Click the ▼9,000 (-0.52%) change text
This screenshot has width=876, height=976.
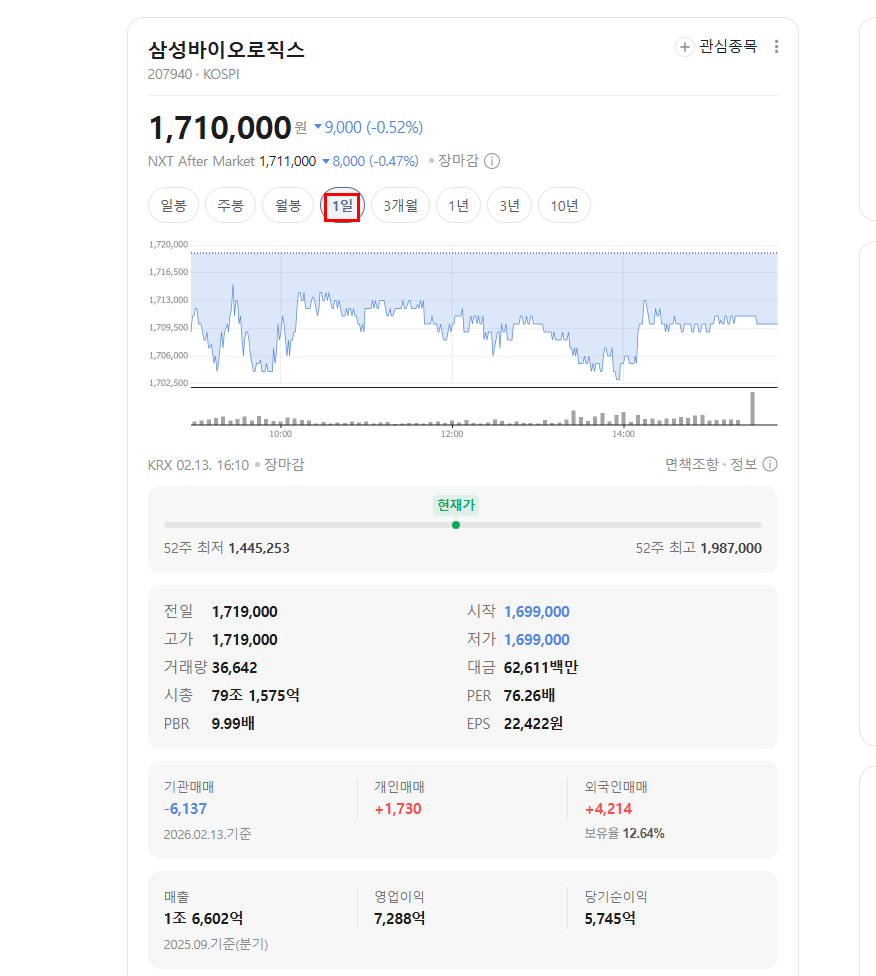click(369, 128)
